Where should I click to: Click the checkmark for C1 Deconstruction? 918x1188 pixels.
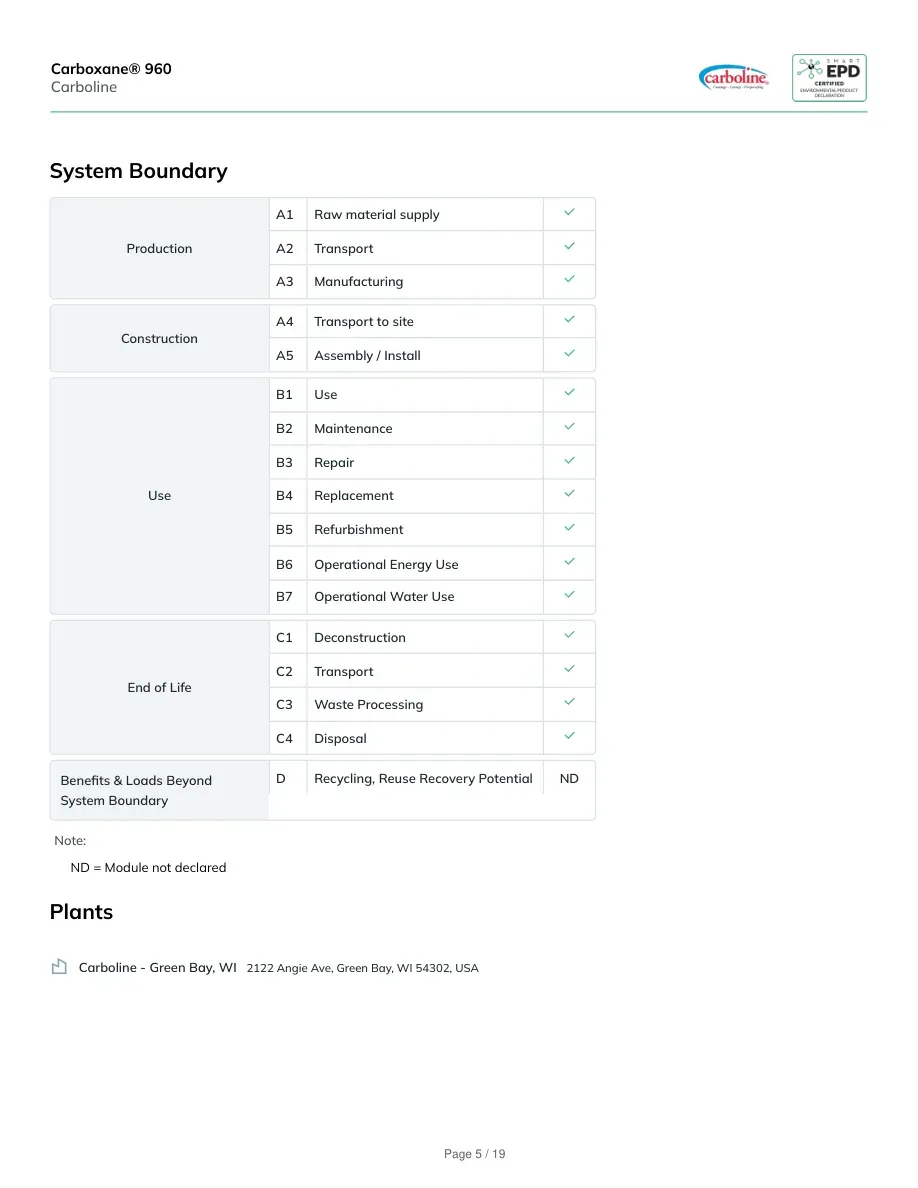[x=569, y=635]
